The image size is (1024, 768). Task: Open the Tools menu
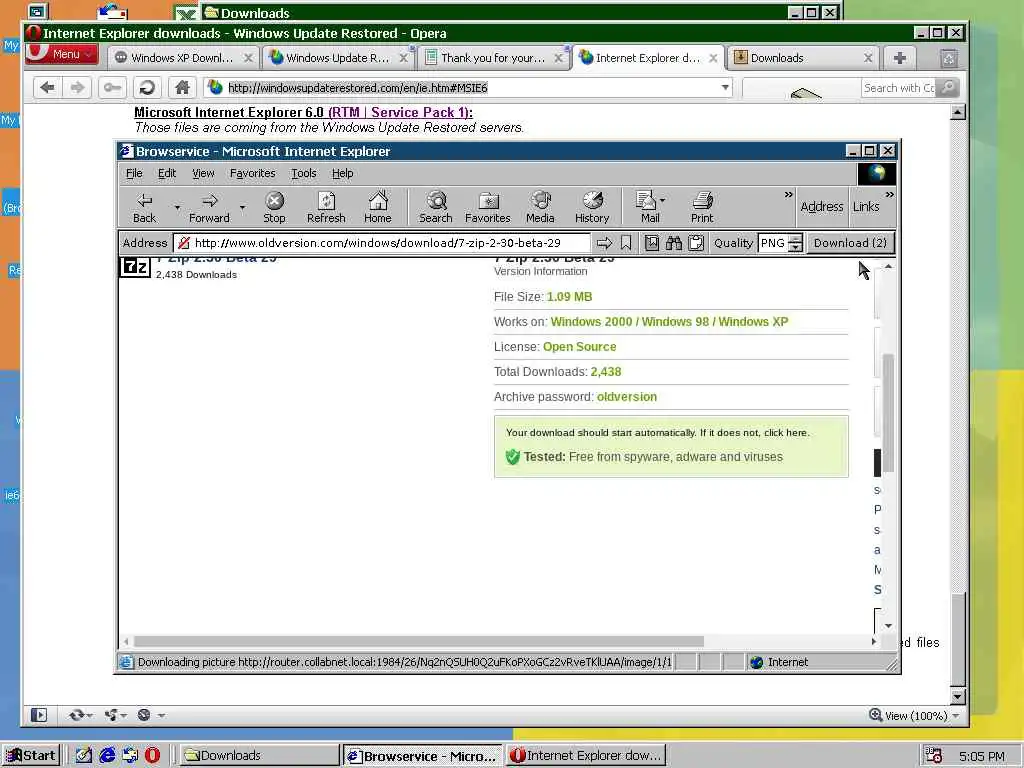[x=304, y=173]
